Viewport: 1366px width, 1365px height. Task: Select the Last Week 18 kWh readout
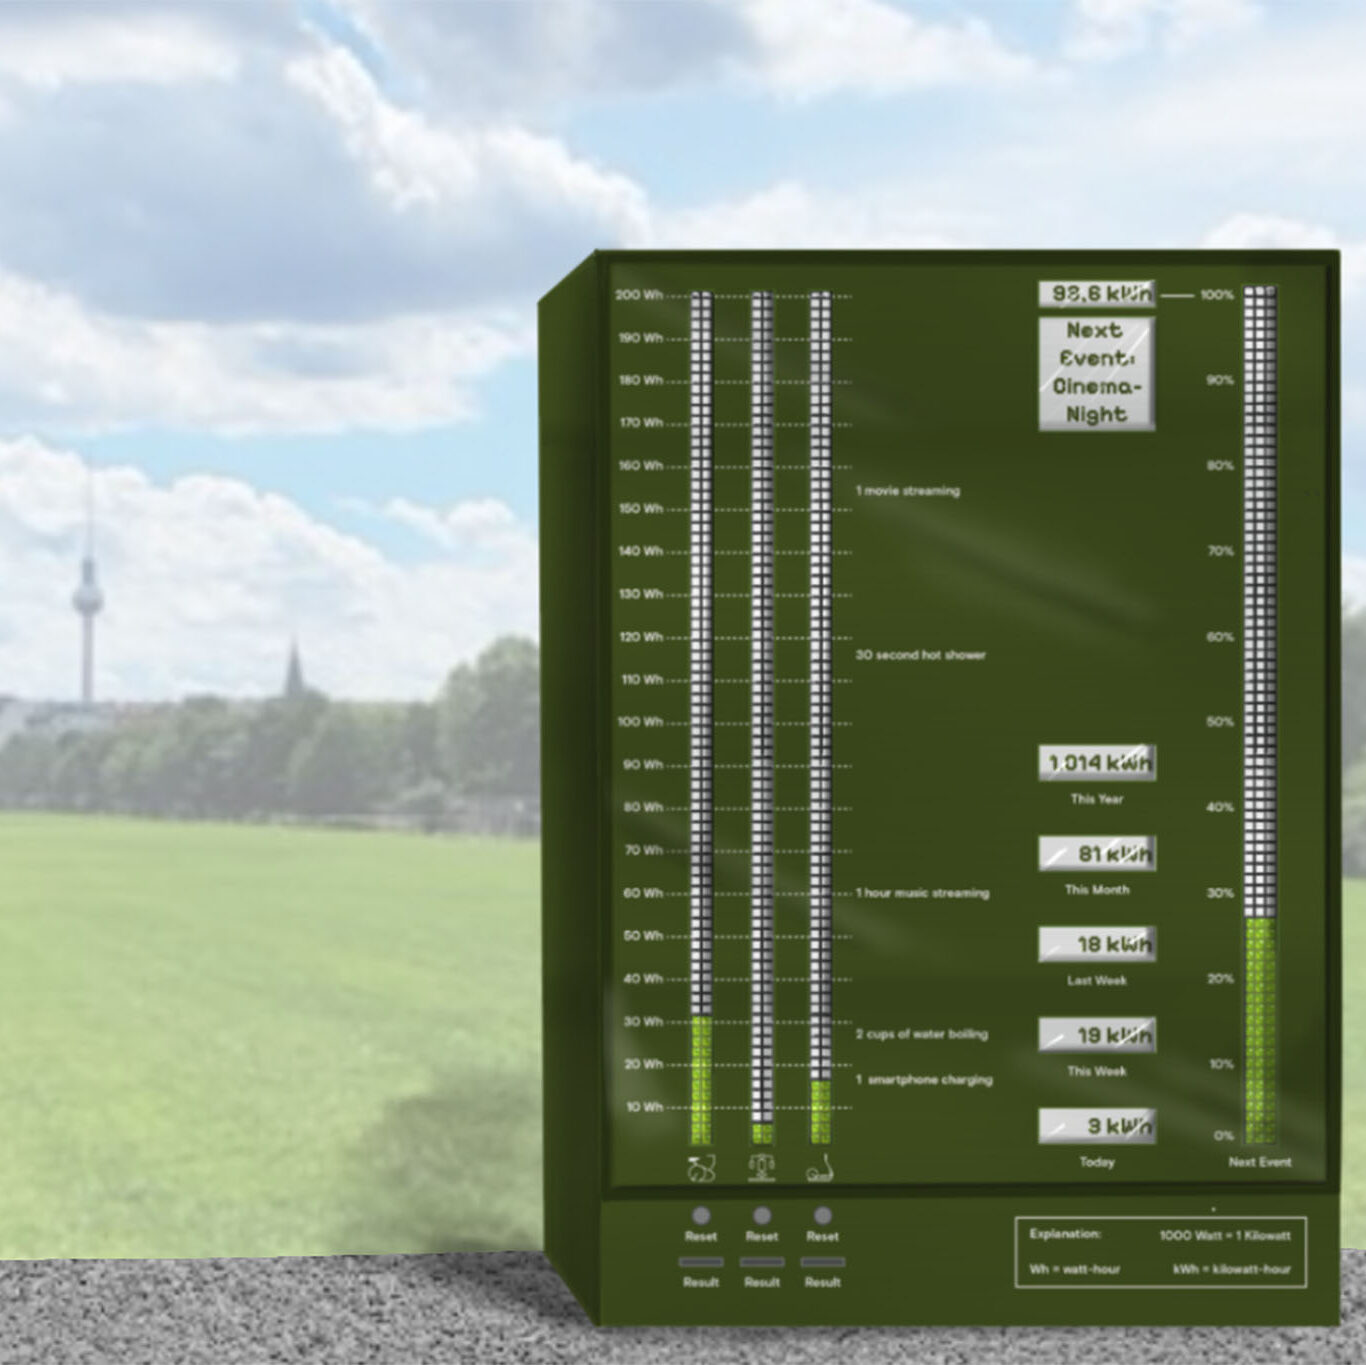coord(1097,944)
